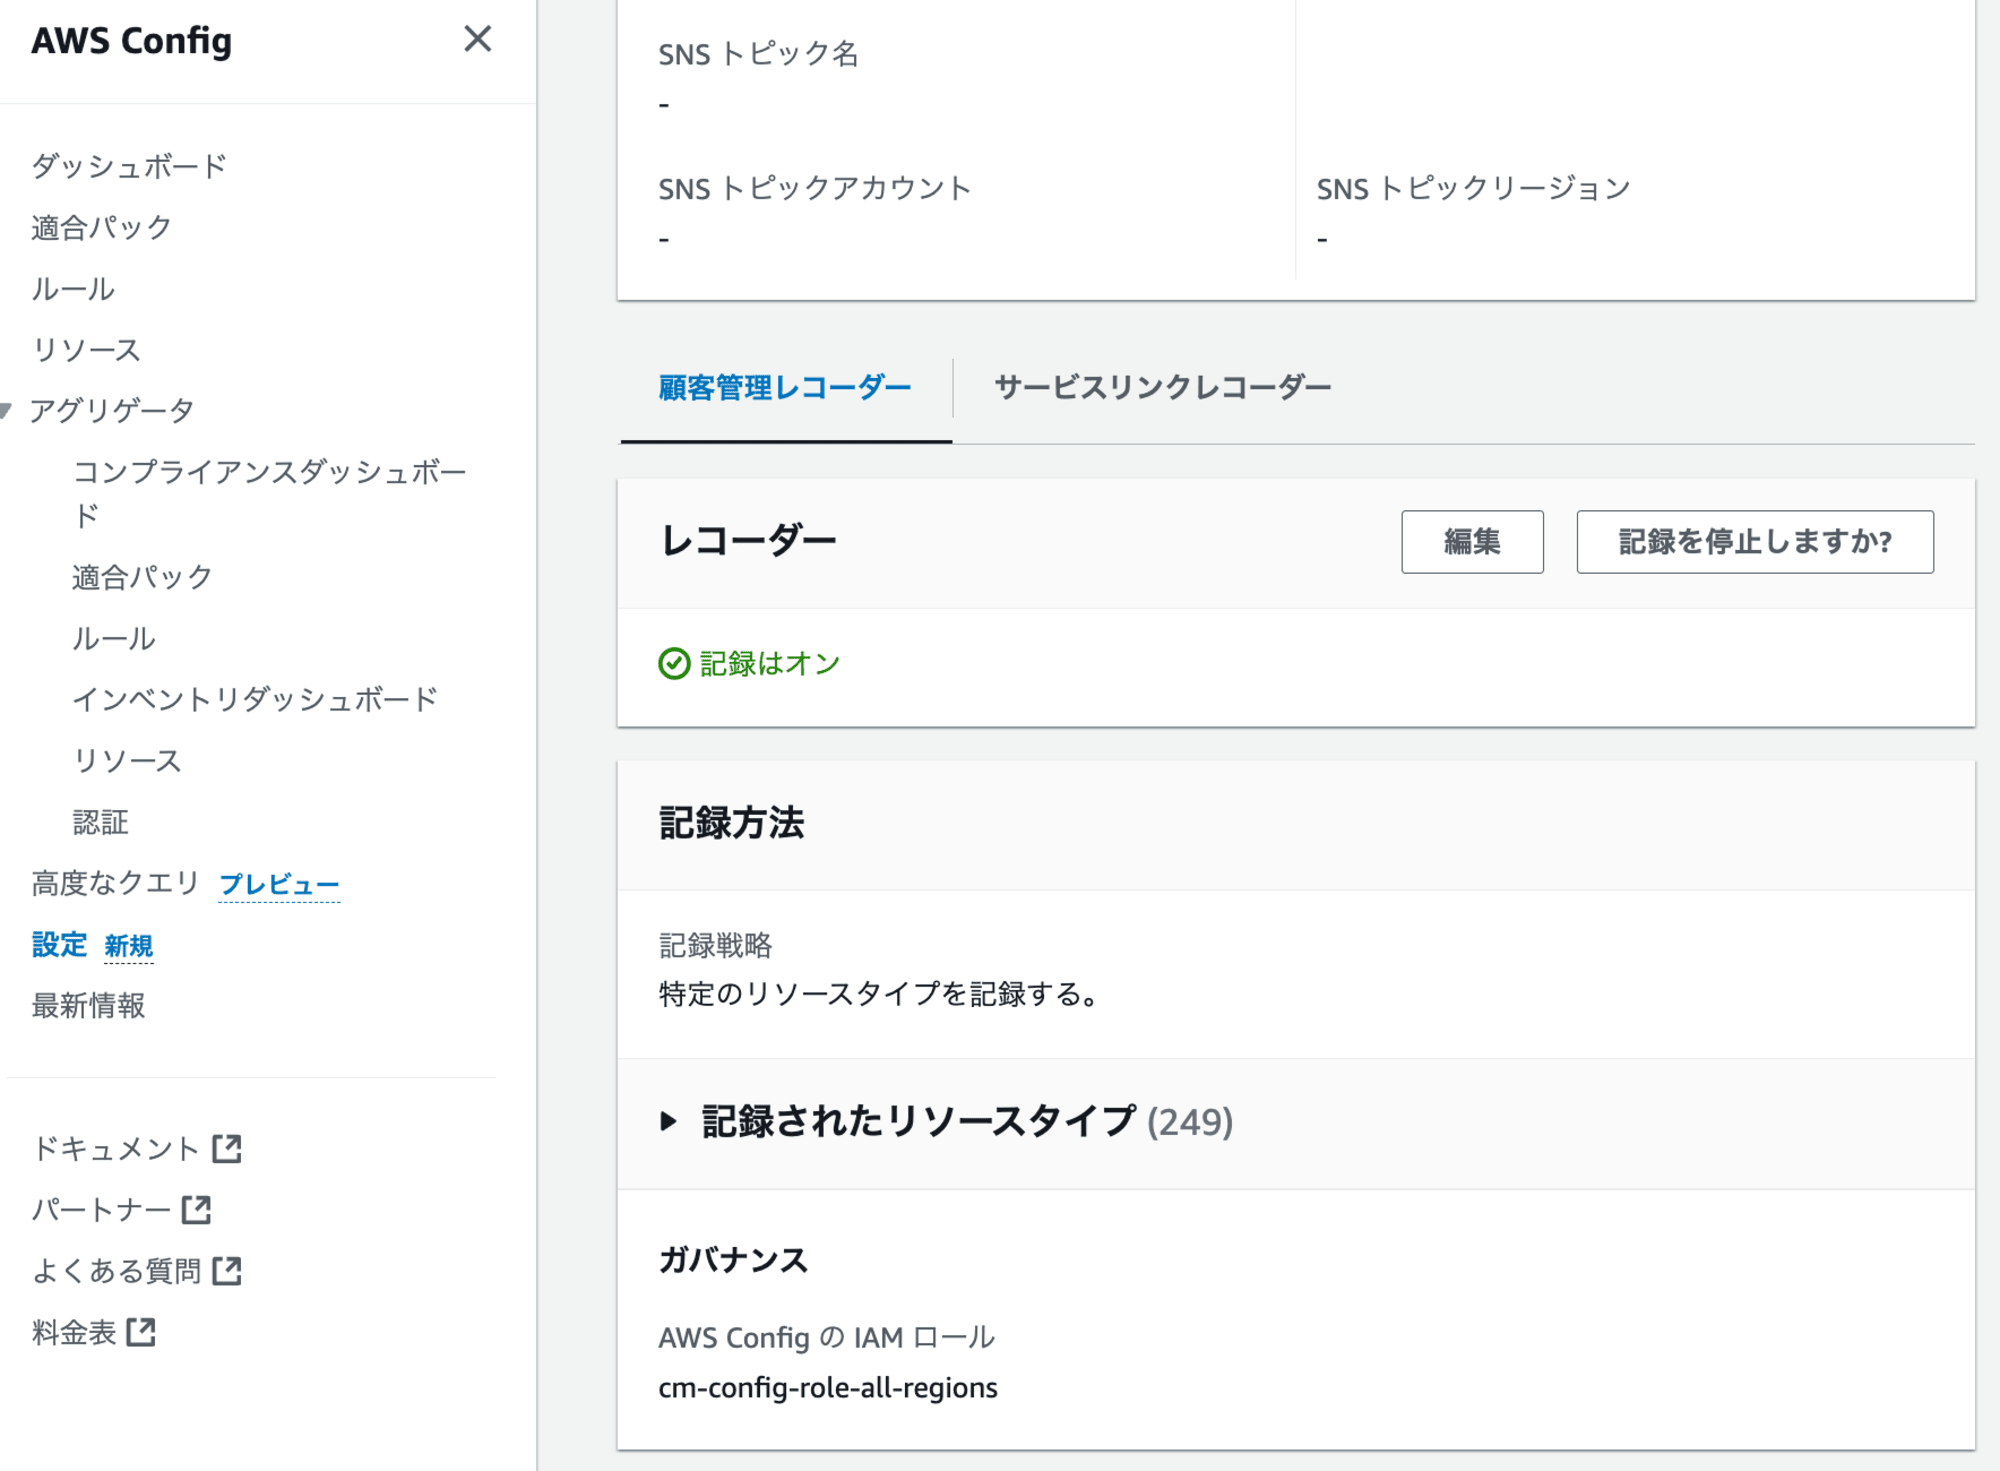Expand 記録されたリソースタイプ triangle

pos(668,1122)
